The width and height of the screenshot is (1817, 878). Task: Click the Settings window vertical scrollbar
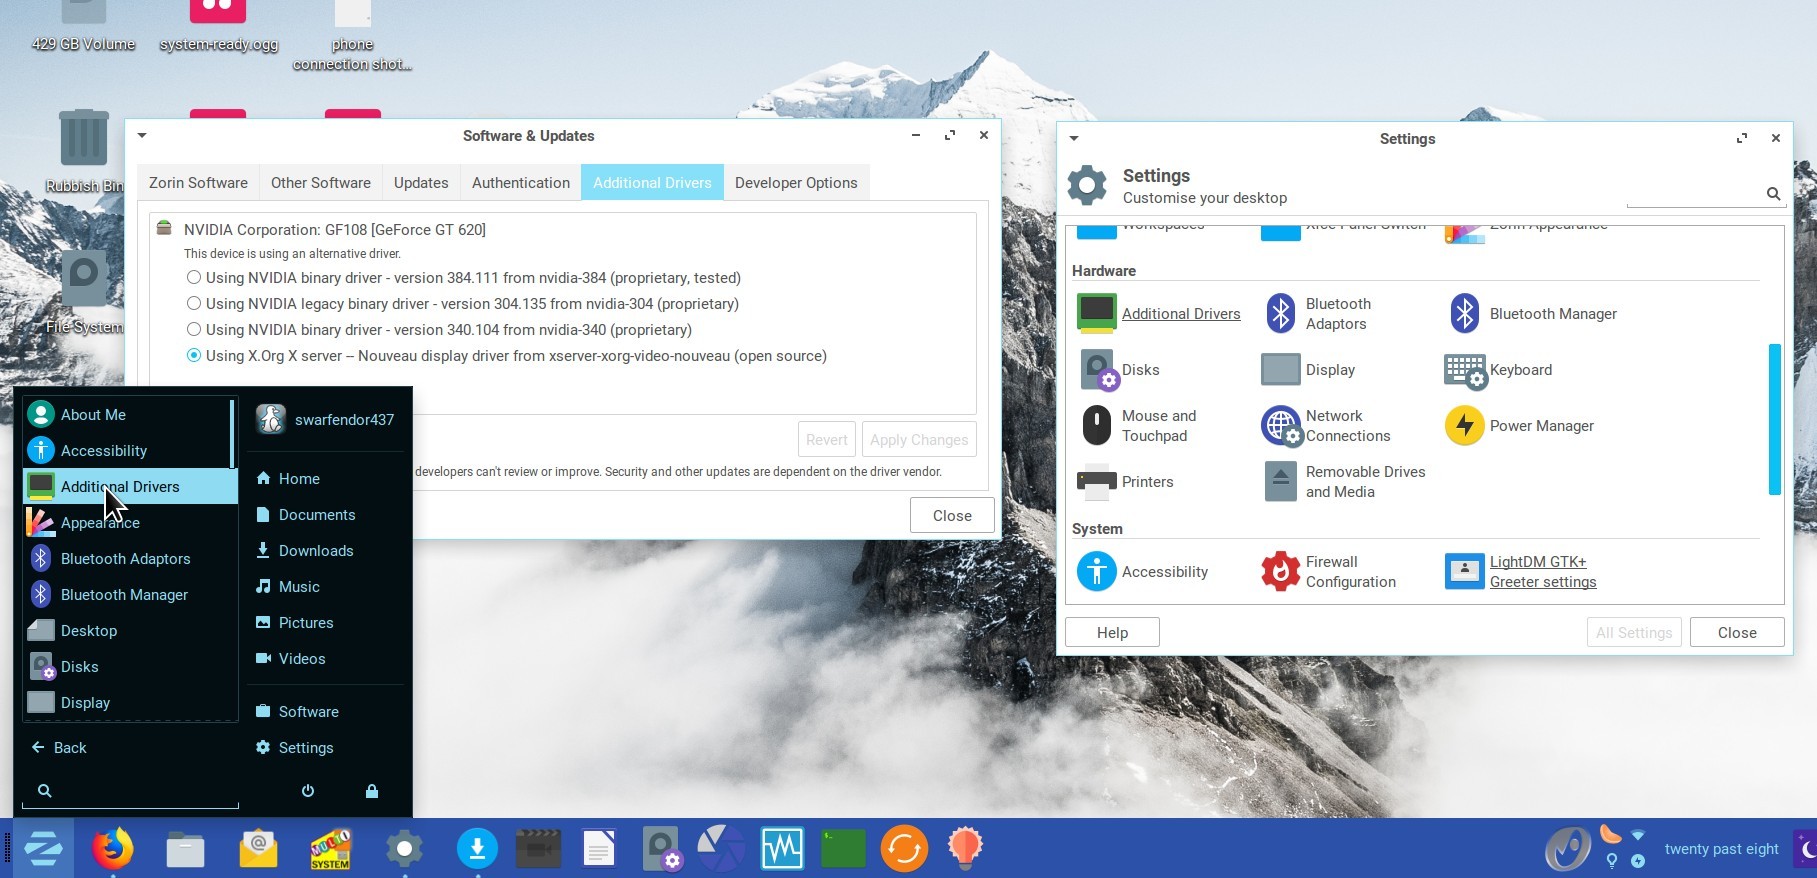(1774, 420)
